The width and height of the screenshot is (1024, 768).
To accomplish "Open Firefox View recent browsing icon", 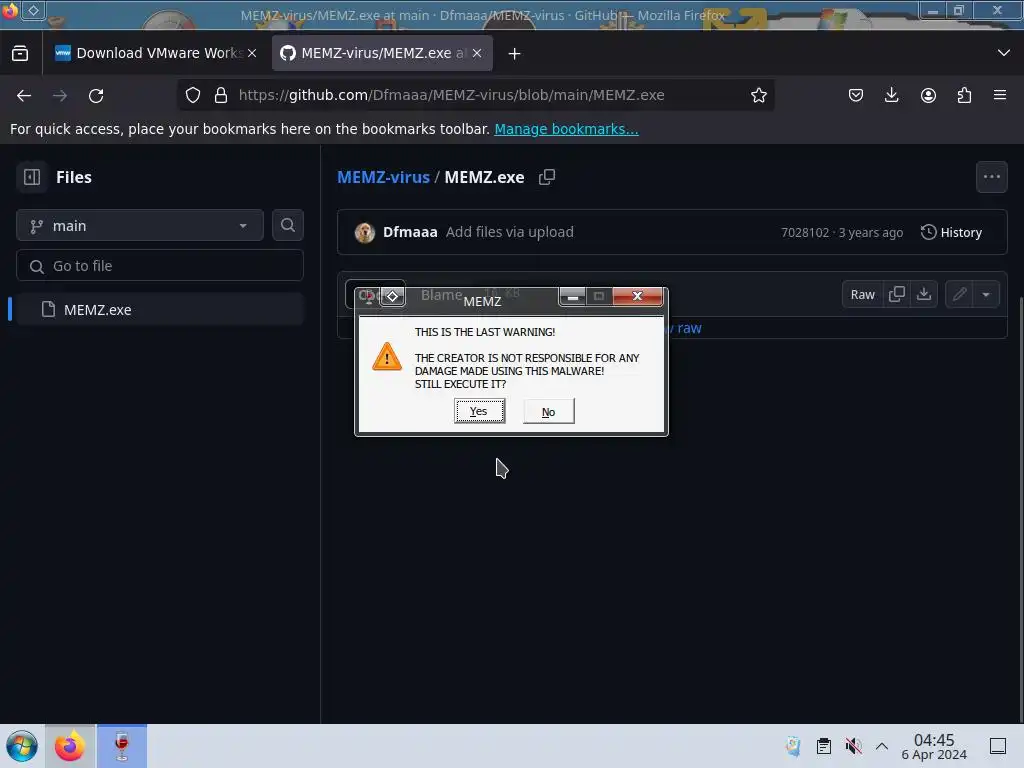I will 20,54.
